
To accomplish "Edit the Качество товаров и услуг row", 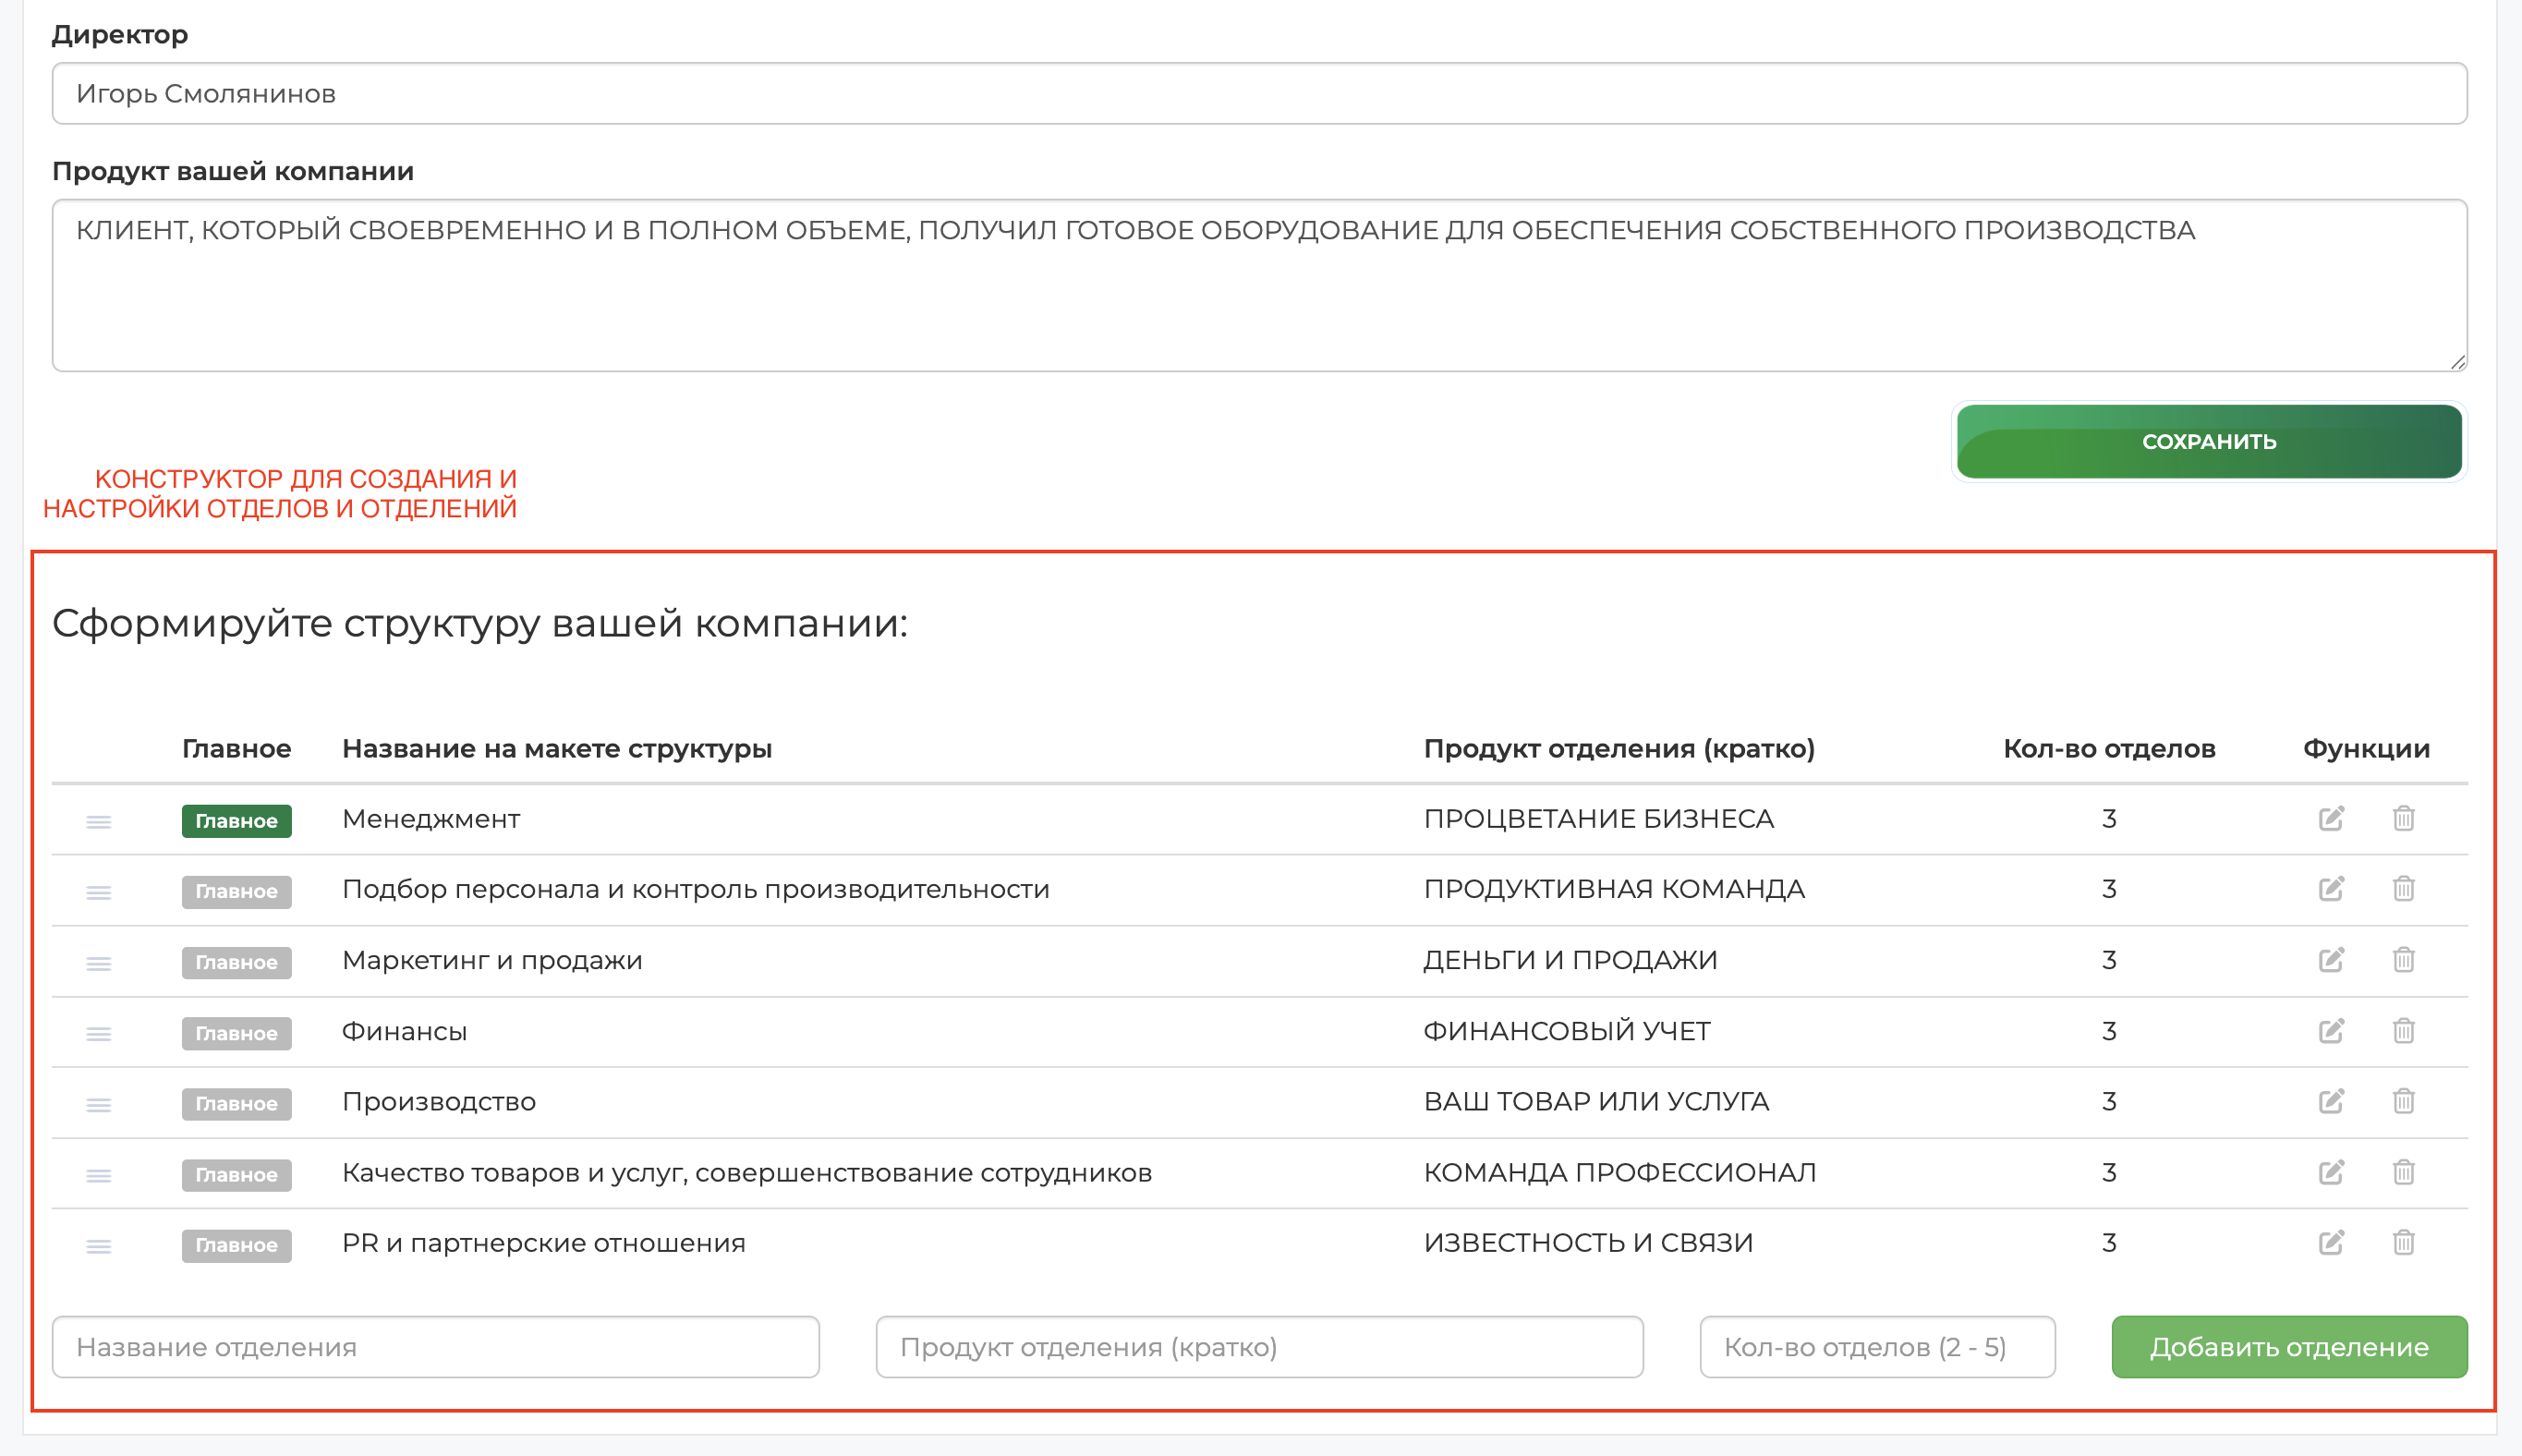I will coord(2331,1172).
